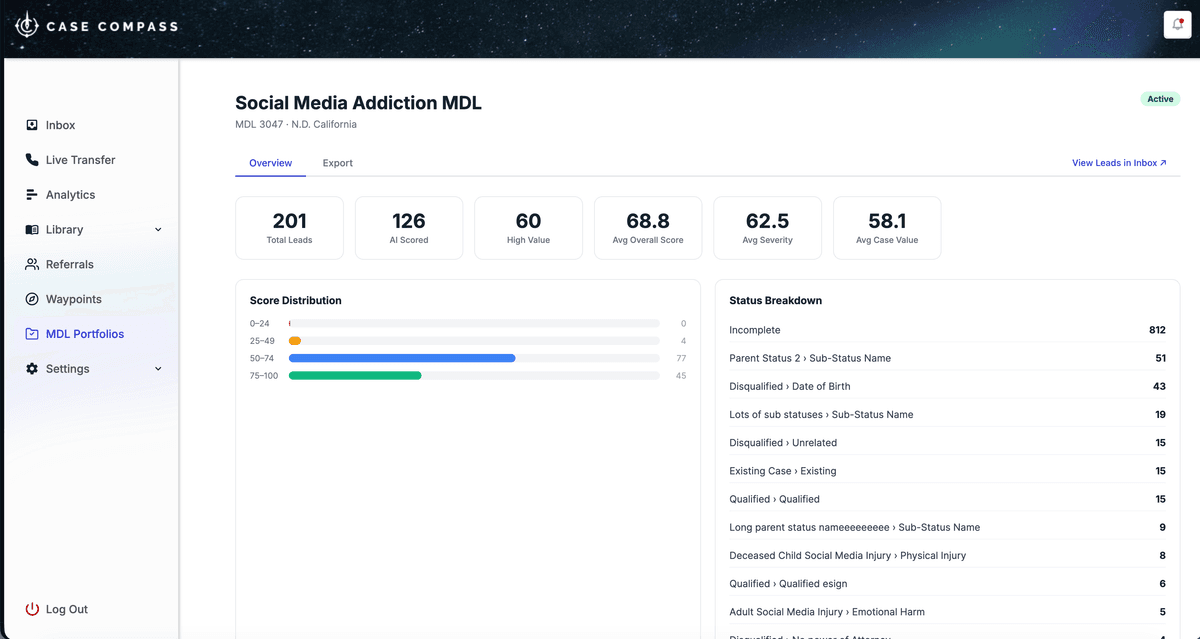Click the Active status badge

click(1160, 99)
